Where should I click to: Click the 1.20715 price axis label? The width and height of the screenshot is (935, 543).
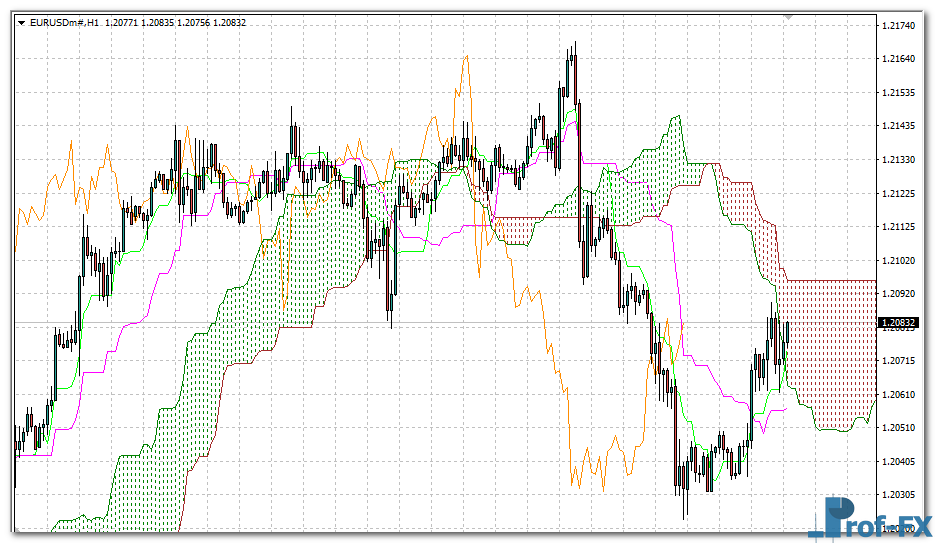tap(901, 360)
